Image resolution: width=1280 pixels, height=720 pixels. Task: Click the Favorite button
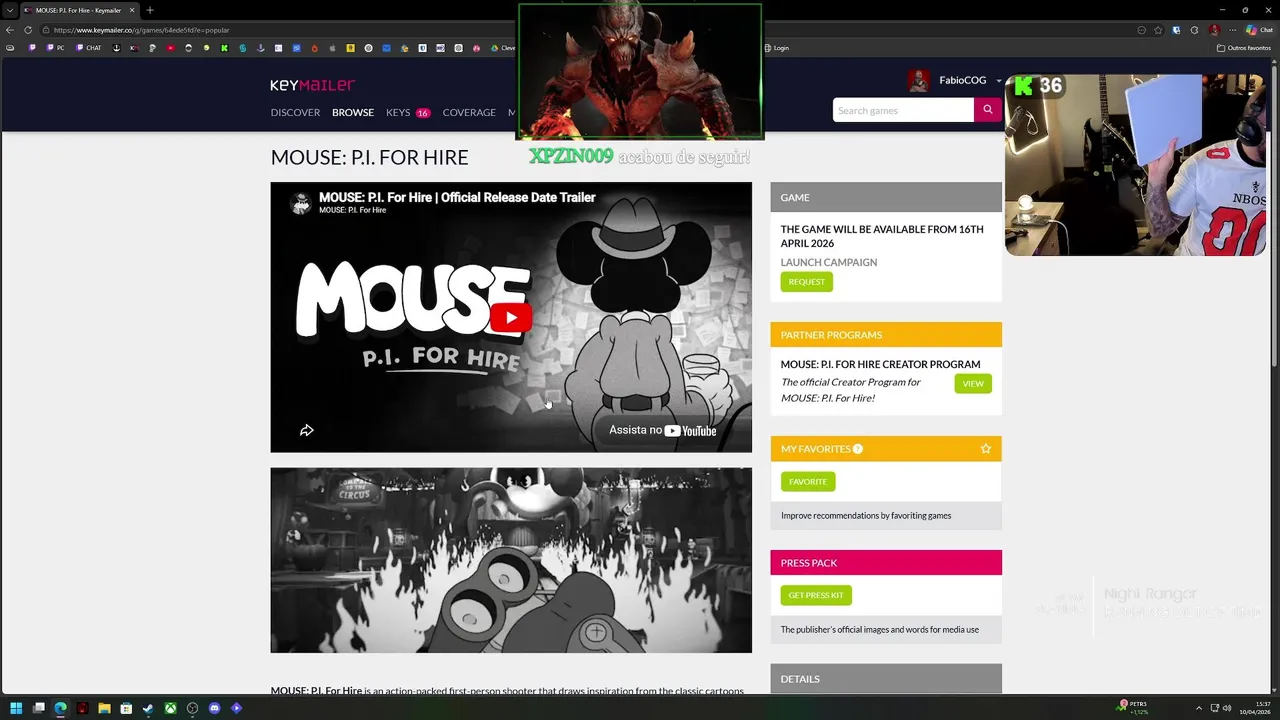point(807,481)
